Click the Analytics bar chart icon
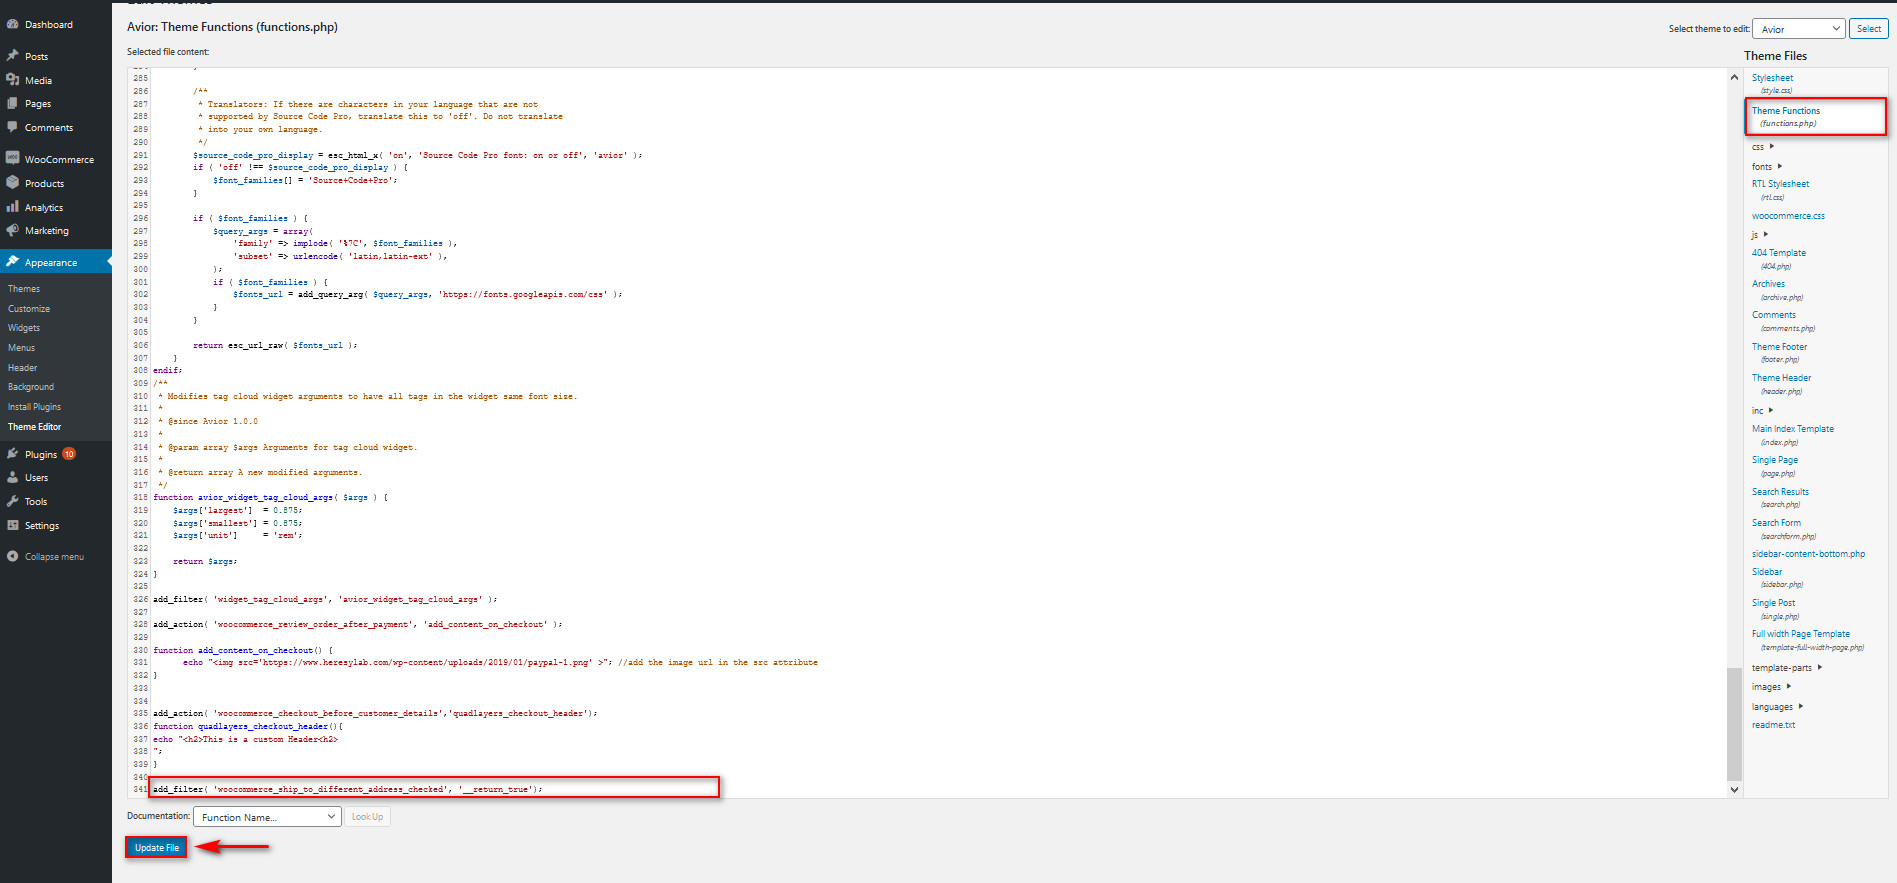 (x=13, y=207)
